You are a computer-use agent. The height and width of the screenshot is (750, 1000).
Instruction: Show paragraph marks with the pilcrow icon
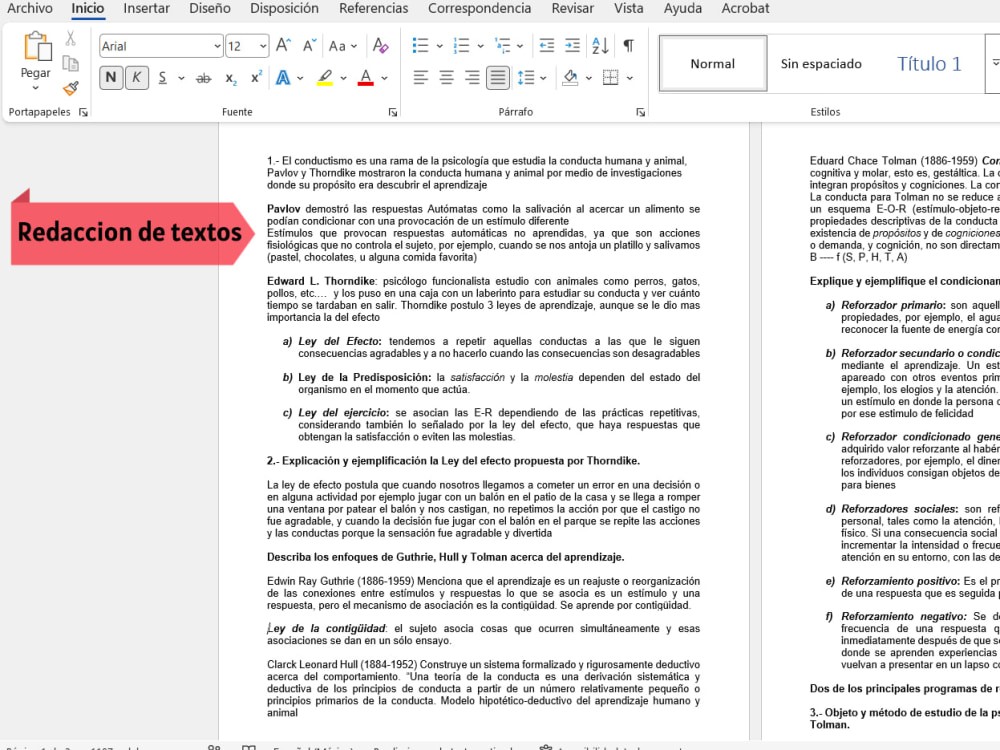(629, 46)
